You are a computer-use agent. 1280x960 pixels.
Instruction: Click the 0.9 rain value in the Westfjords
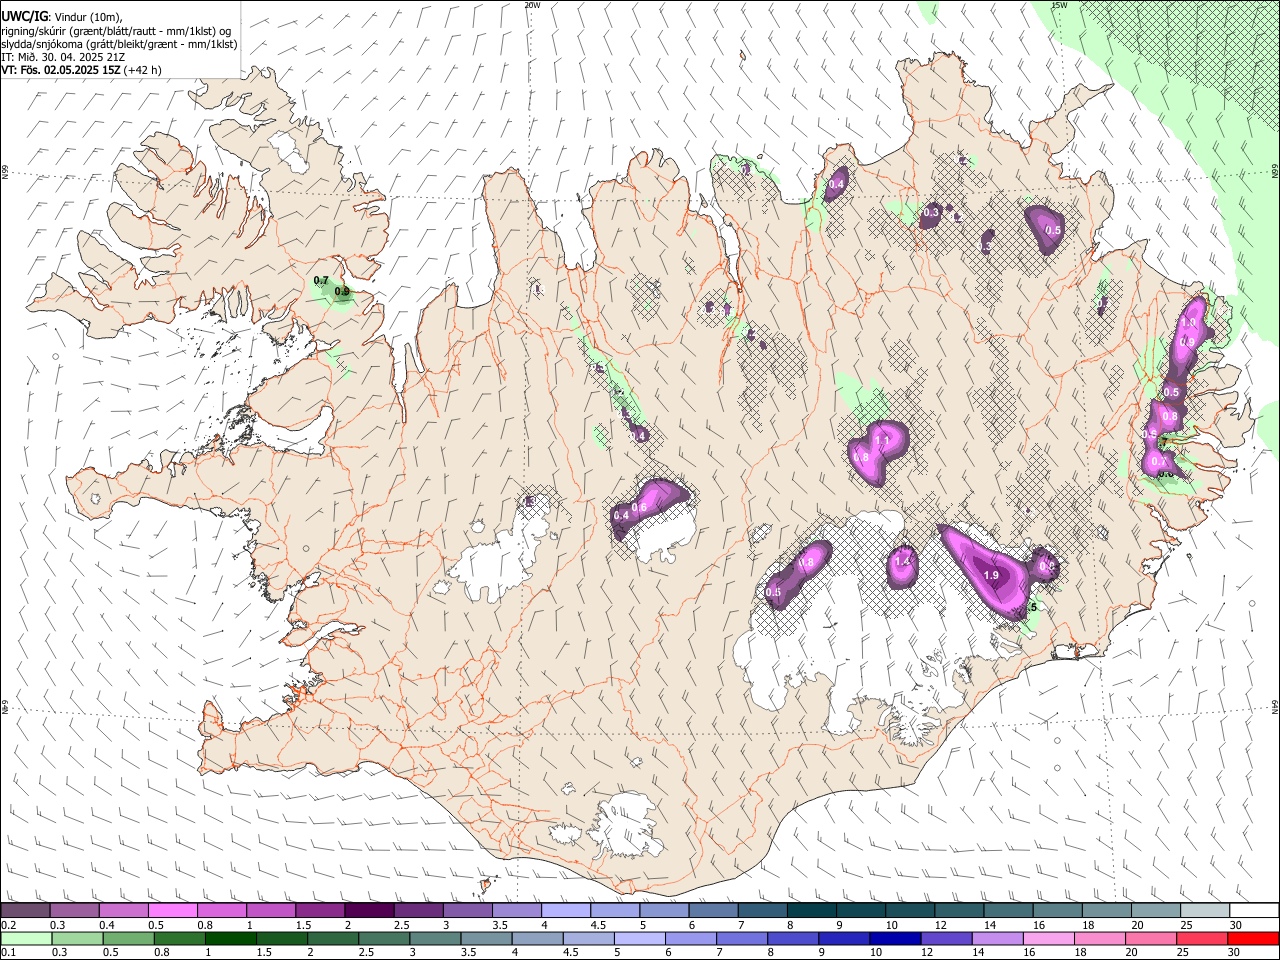pos(342,292)
